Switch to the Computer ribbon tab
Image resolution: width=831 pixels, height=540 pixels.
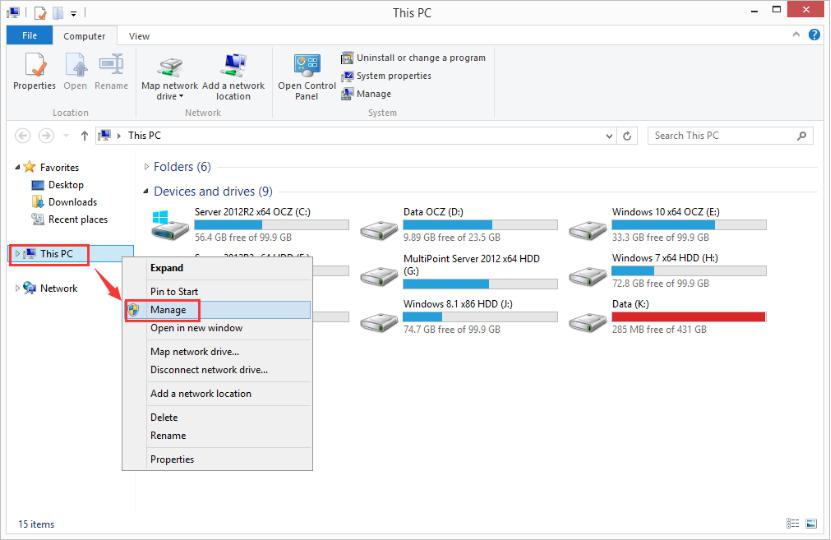[84, 36]
